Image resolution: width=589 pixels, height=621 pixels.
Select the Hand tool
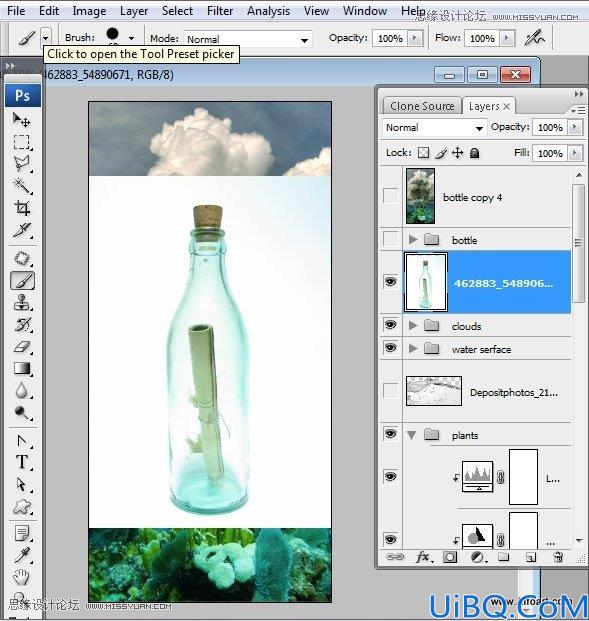(22, 577)
